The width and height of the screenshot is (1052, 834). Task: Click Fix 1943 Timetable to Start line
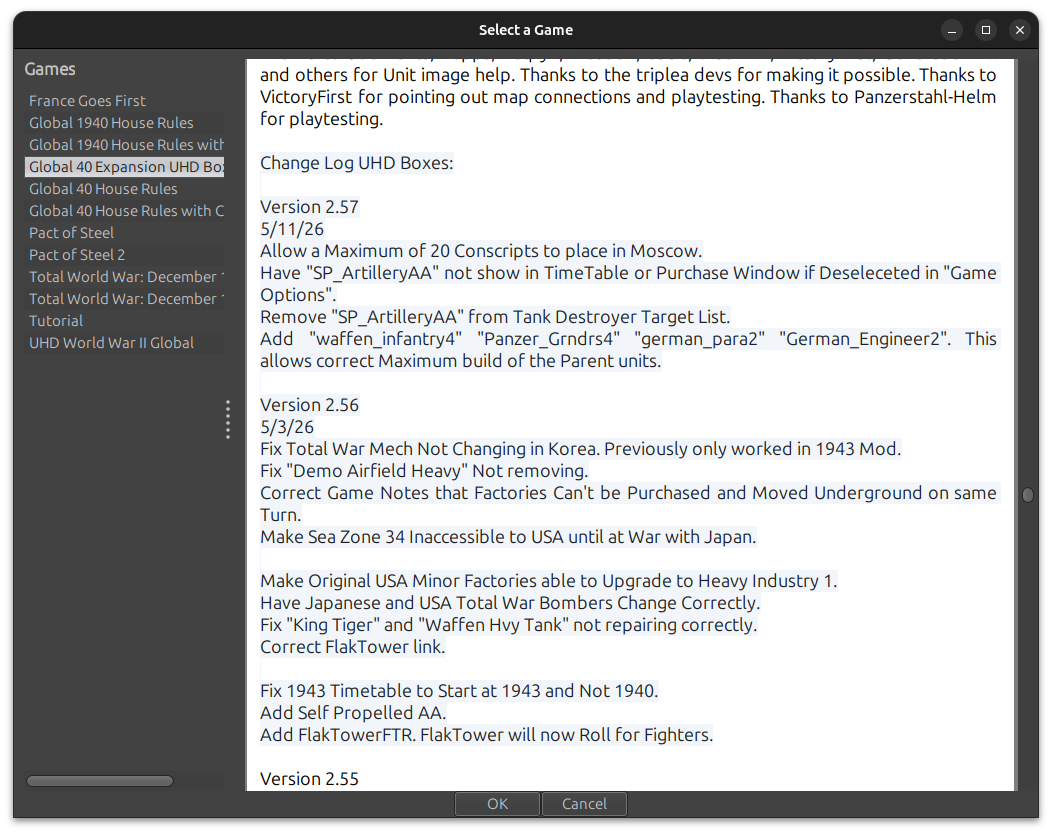point(460,690)
